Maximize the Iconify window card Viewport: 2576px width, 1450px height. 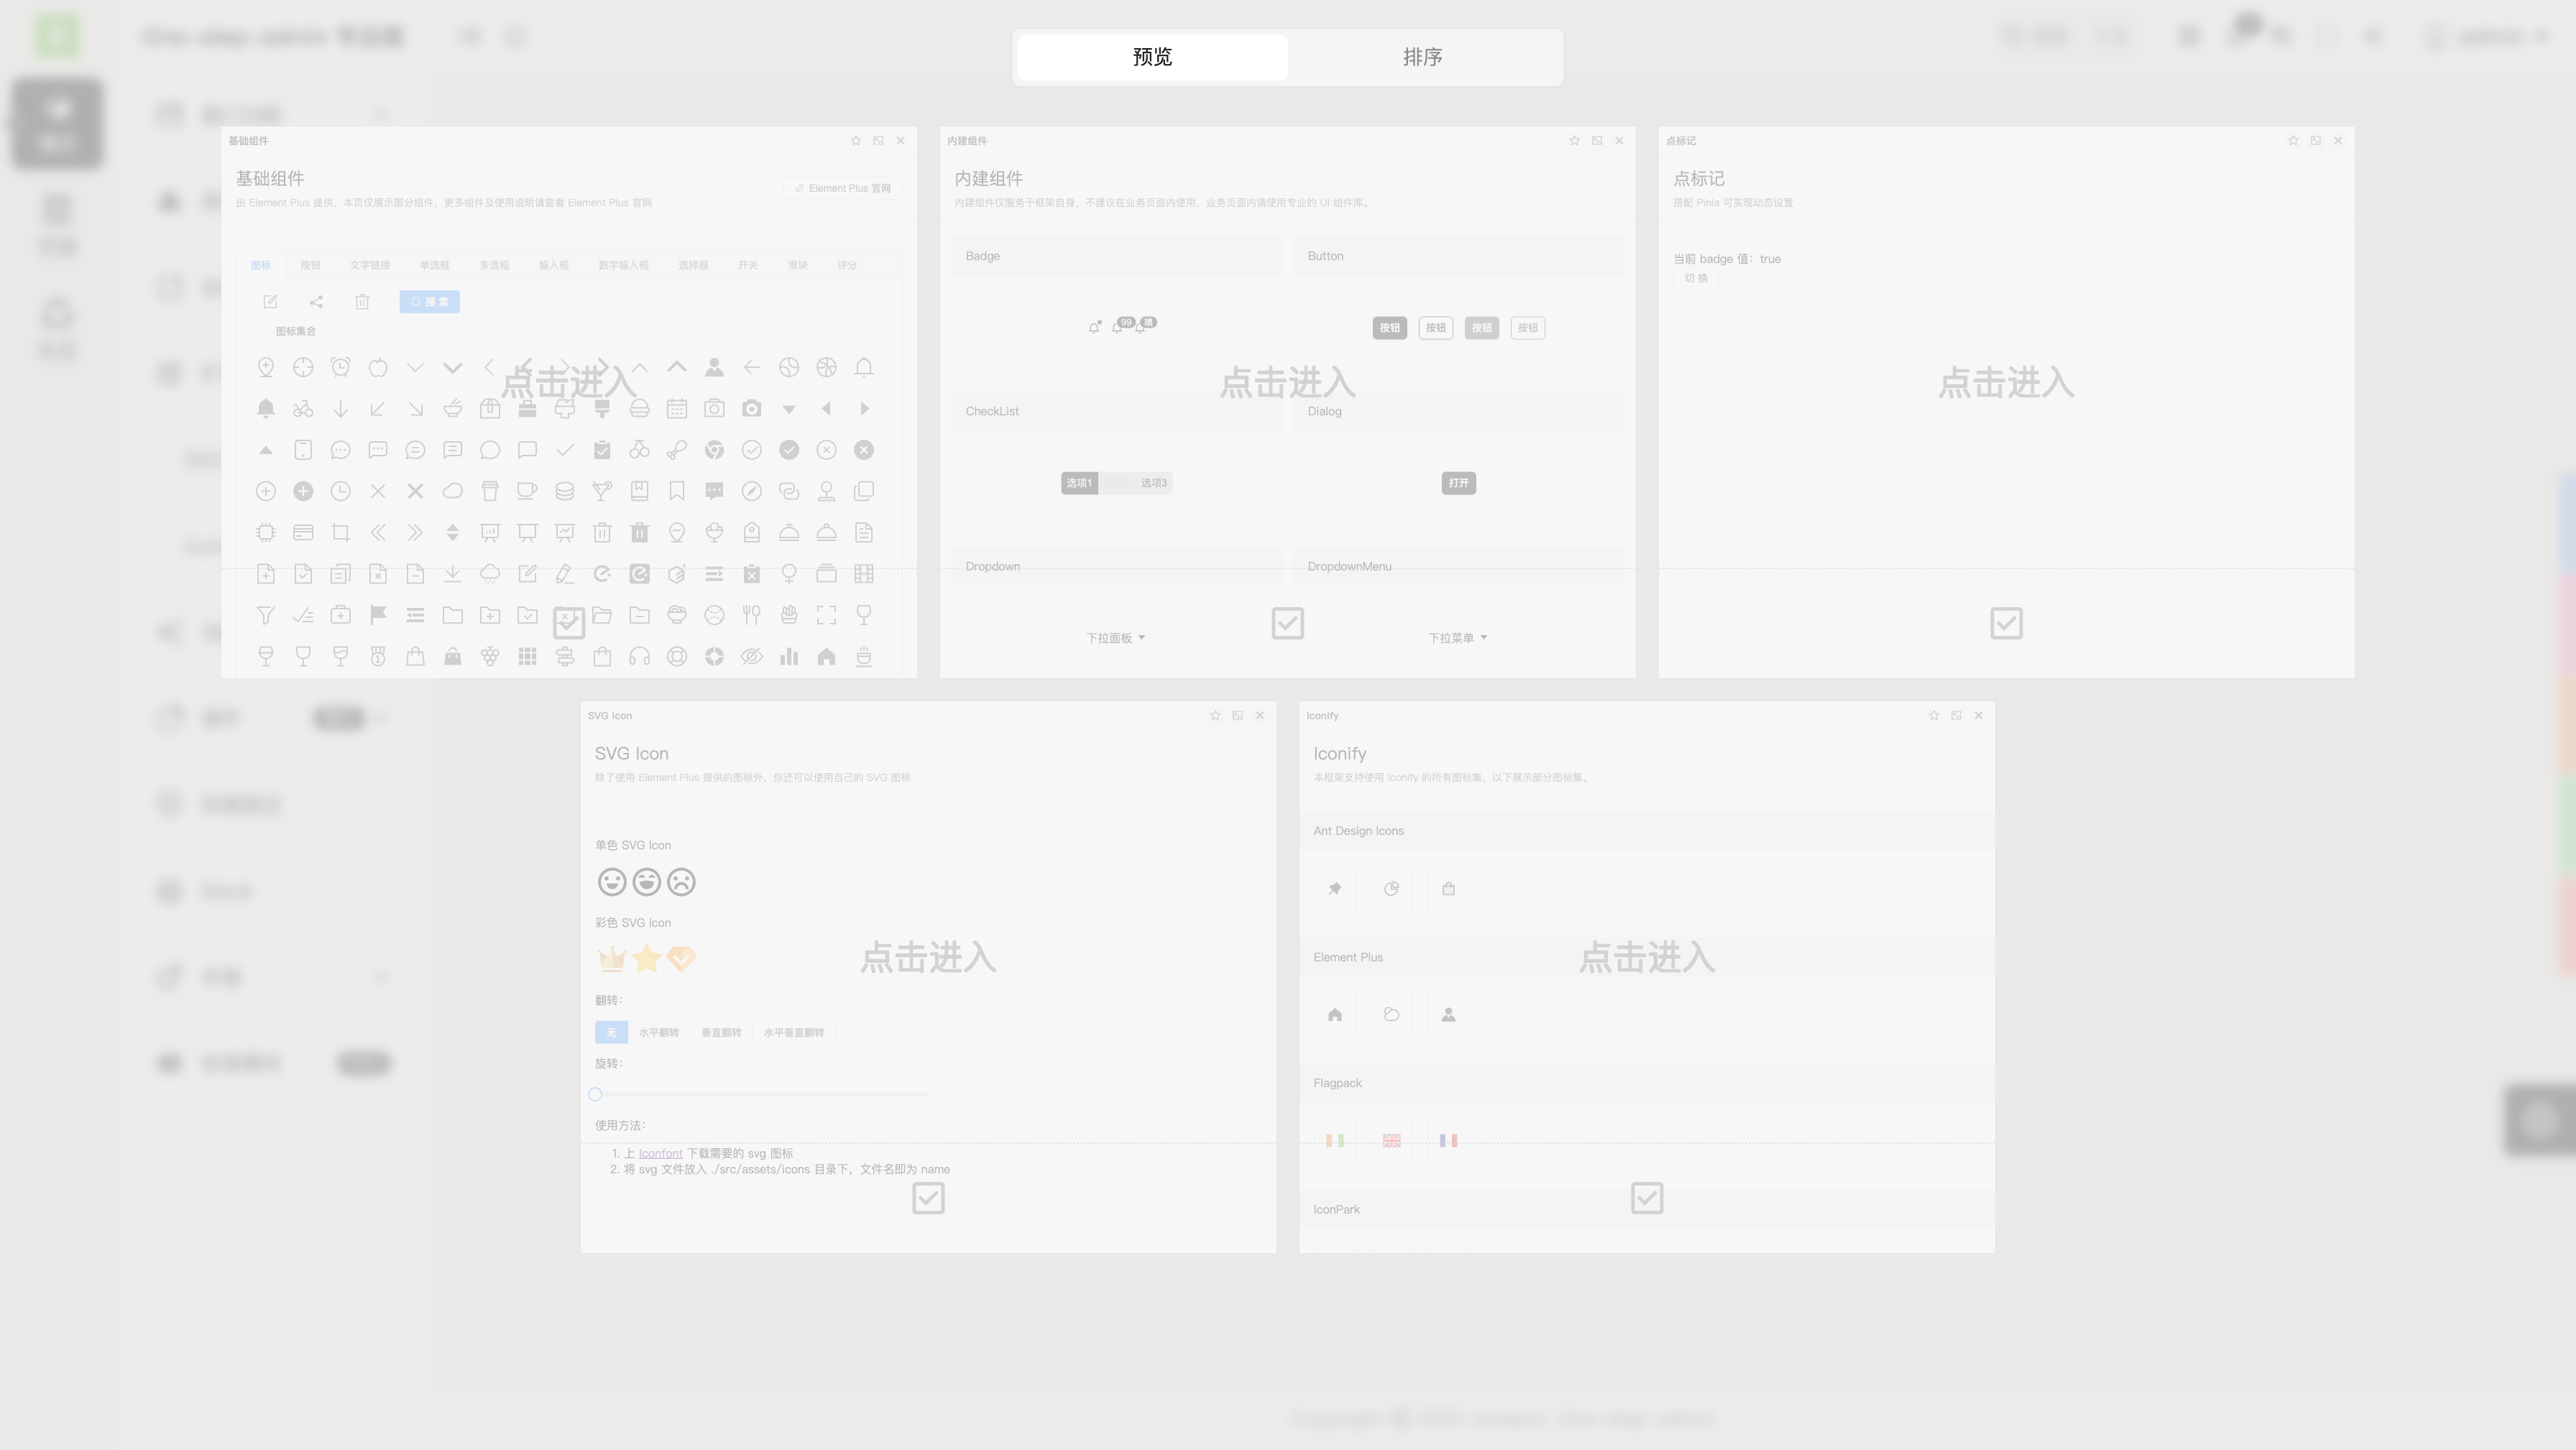1956,716
